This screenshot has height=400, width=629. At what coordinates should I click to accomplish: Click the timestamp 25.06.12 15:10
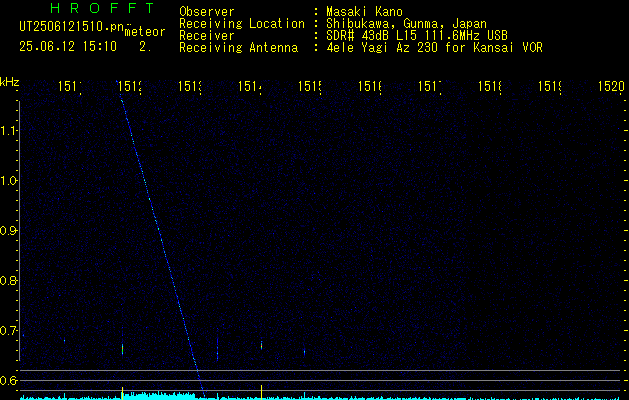pyautogui.click(x=68, y=47)
